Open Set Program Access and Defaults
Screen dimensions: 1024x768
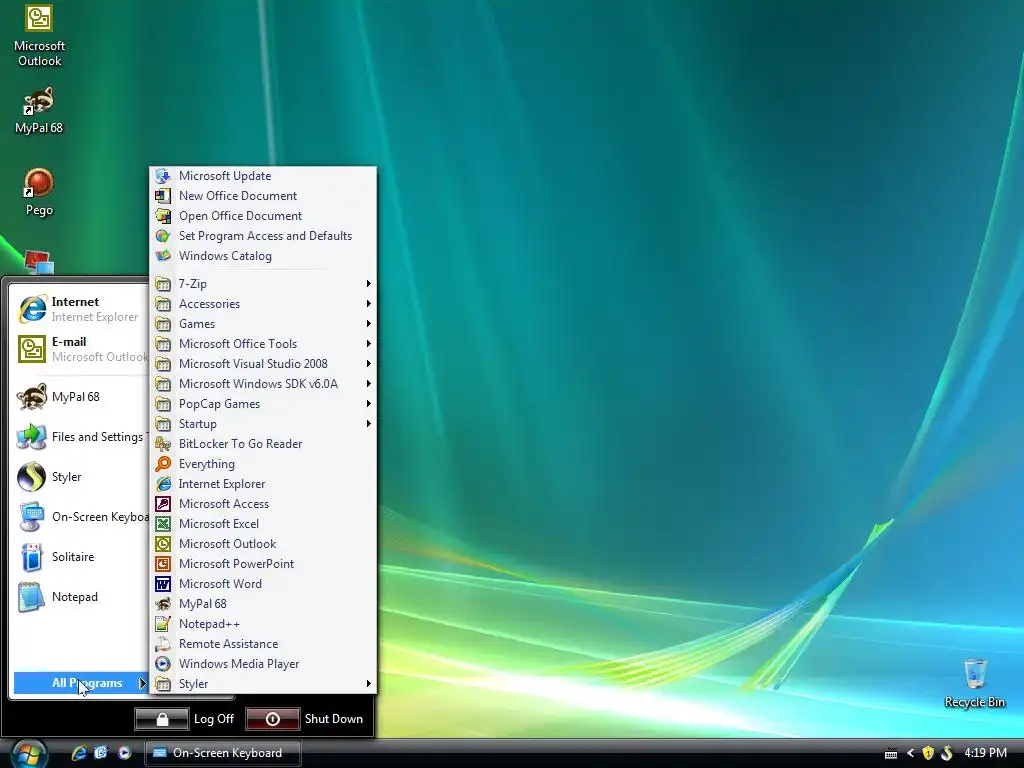pyautogui.click(x=263, y=236)
